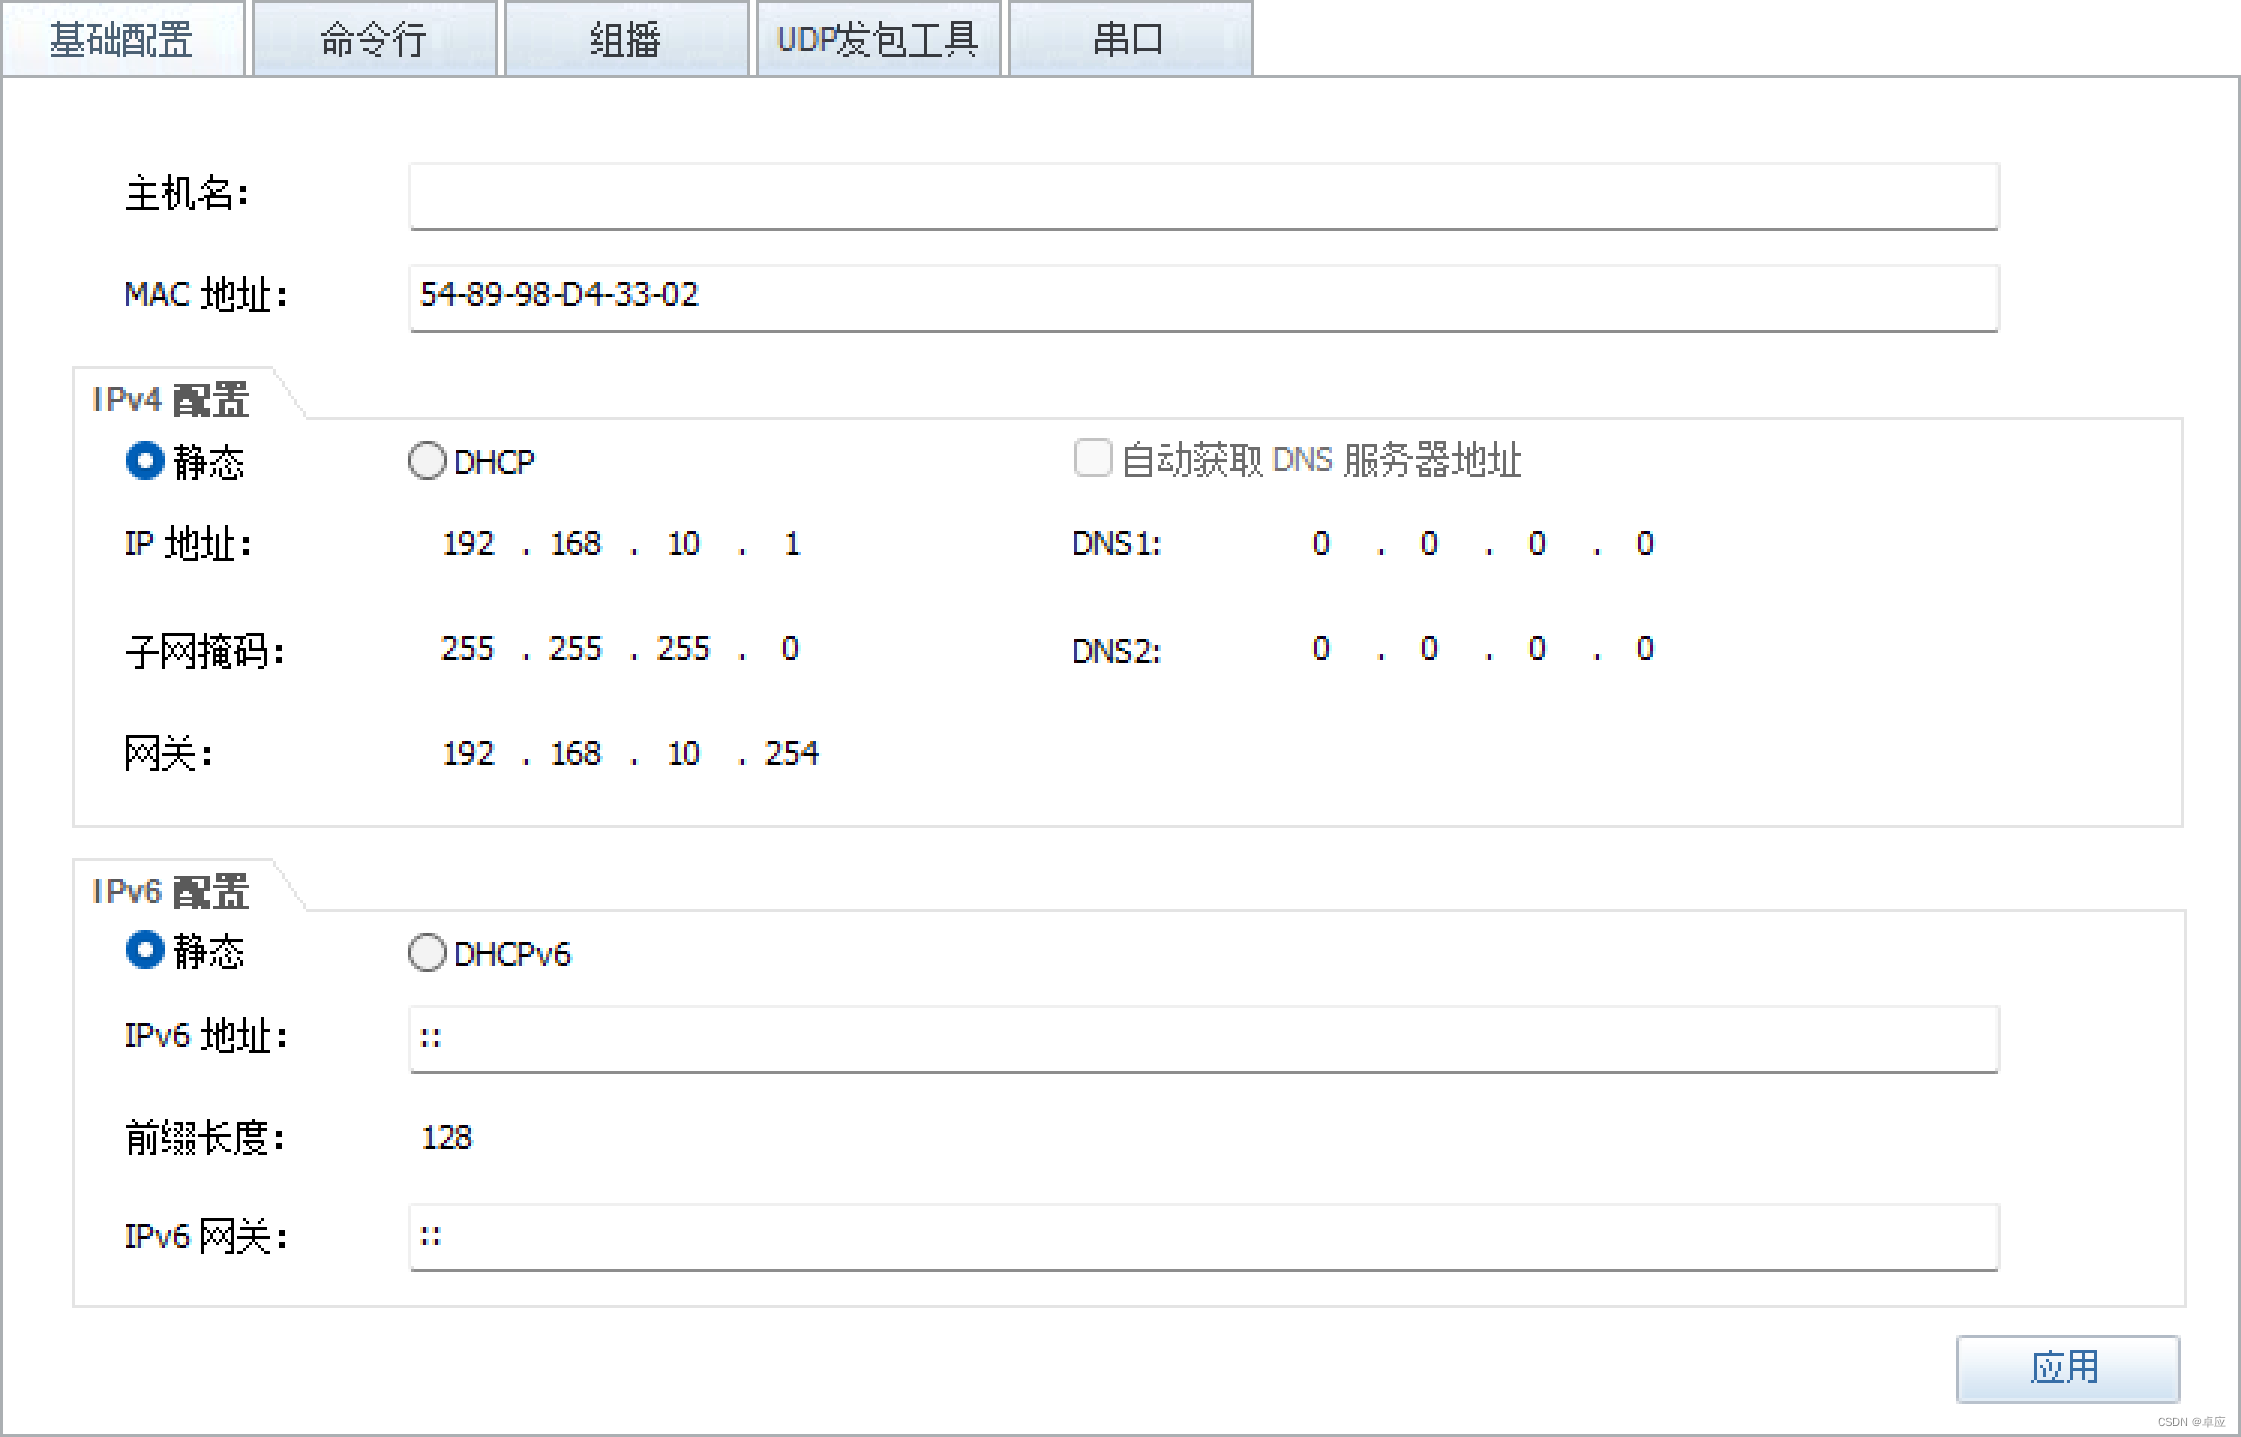This screenshot has height=1437, width=2241.
Task: Select the 基础配置 tab
Action: (122, 40)
